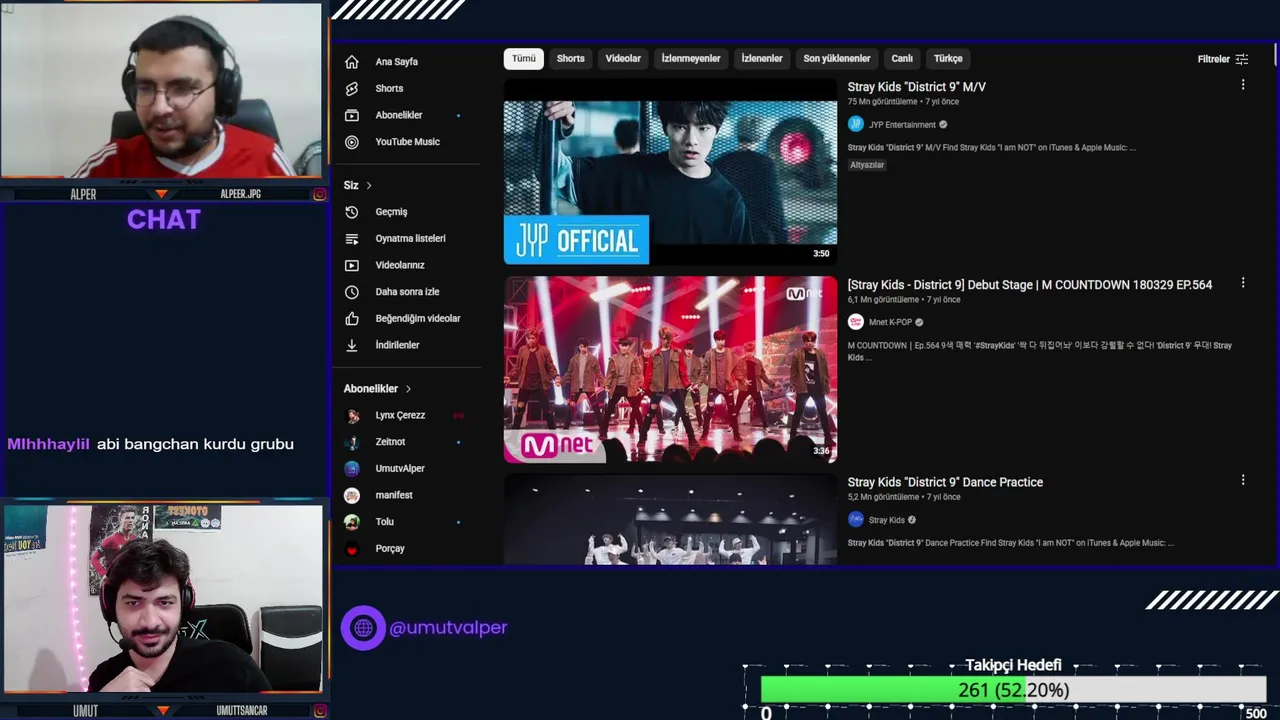This screenshot has height=720, width=1280.
Task: Select the Tolu channel avatar
Action: coord(352,522)
